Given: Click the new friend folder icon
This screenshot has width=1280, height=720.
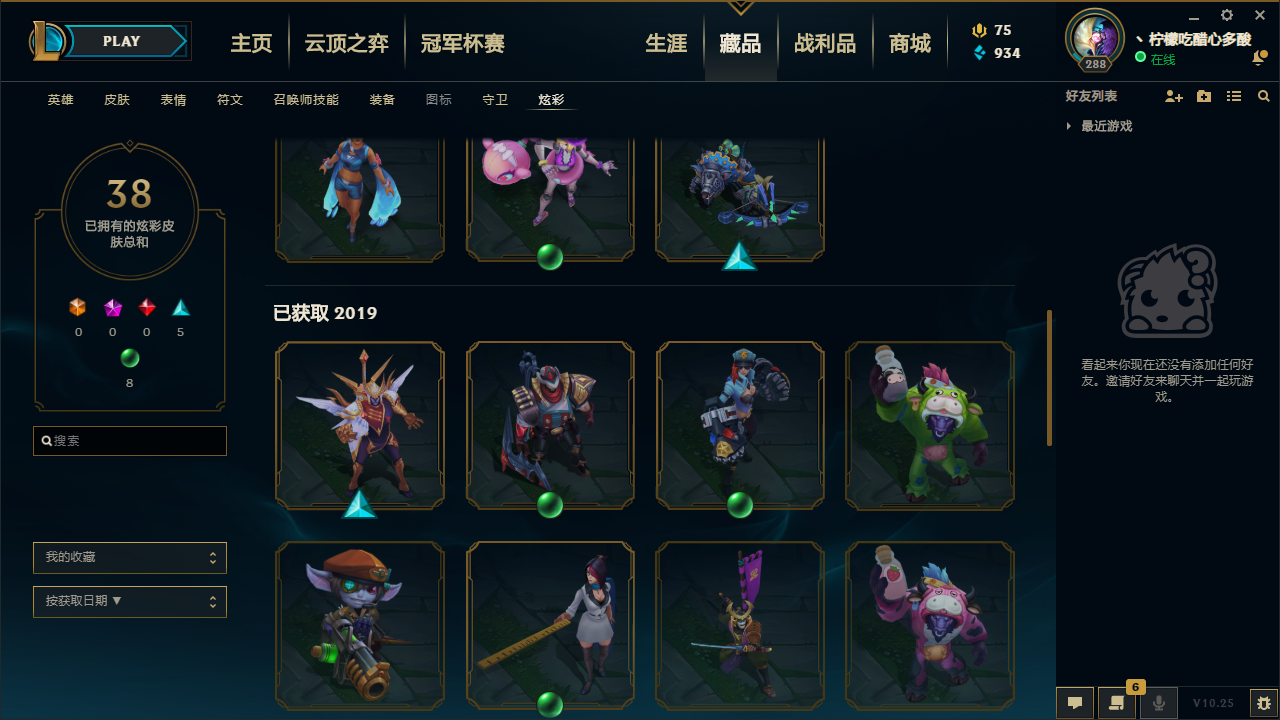Looking at the screenshot, I should click(1204, 96).
